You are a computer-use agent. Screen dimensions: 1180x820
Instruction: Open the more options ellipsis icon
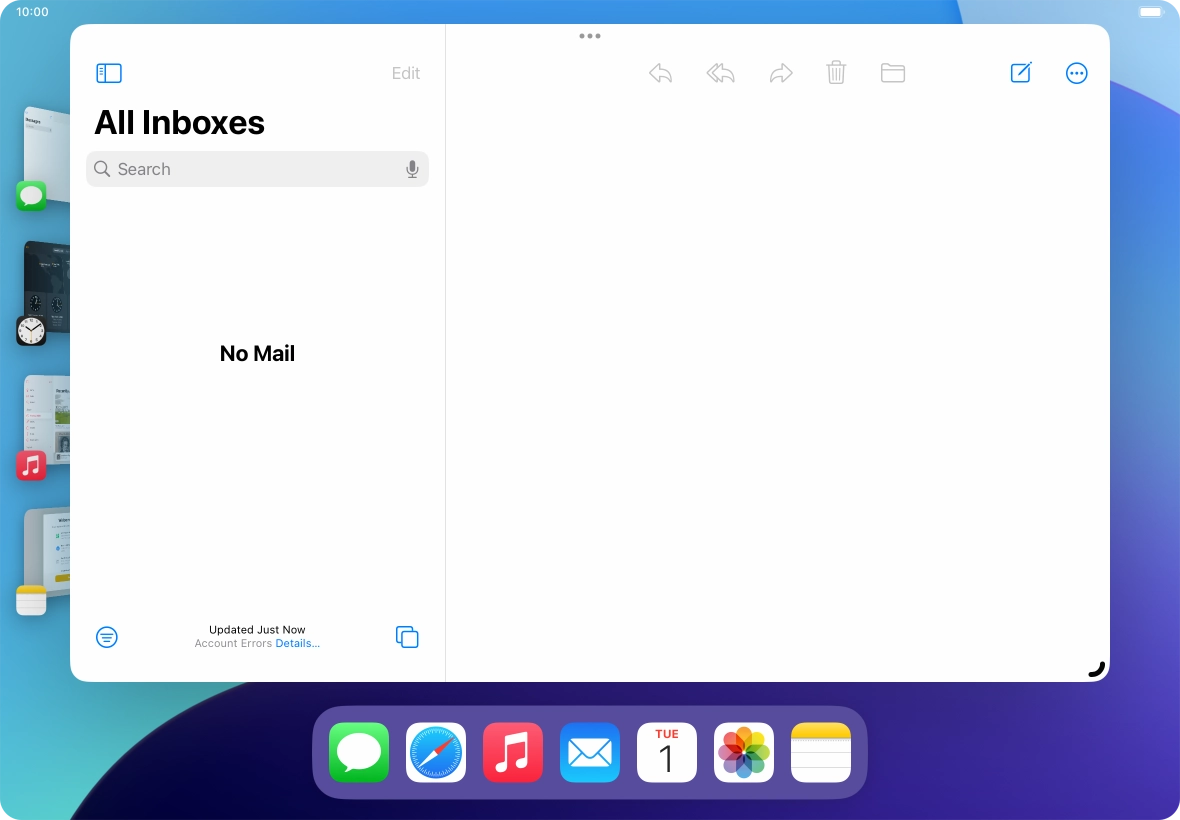pyautogui.click(x=1076, y=72)
